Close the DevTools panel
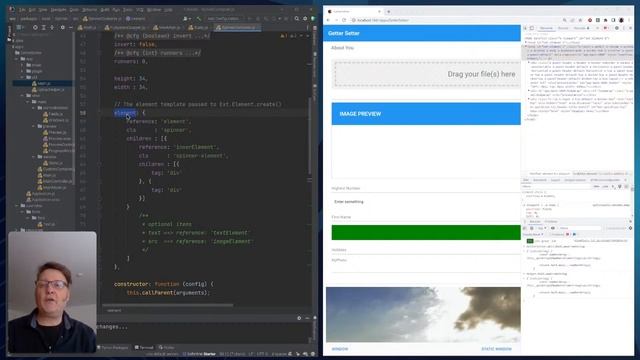This screenshot has height=360, width=640. pyautogui.click(x=631, y=28)
